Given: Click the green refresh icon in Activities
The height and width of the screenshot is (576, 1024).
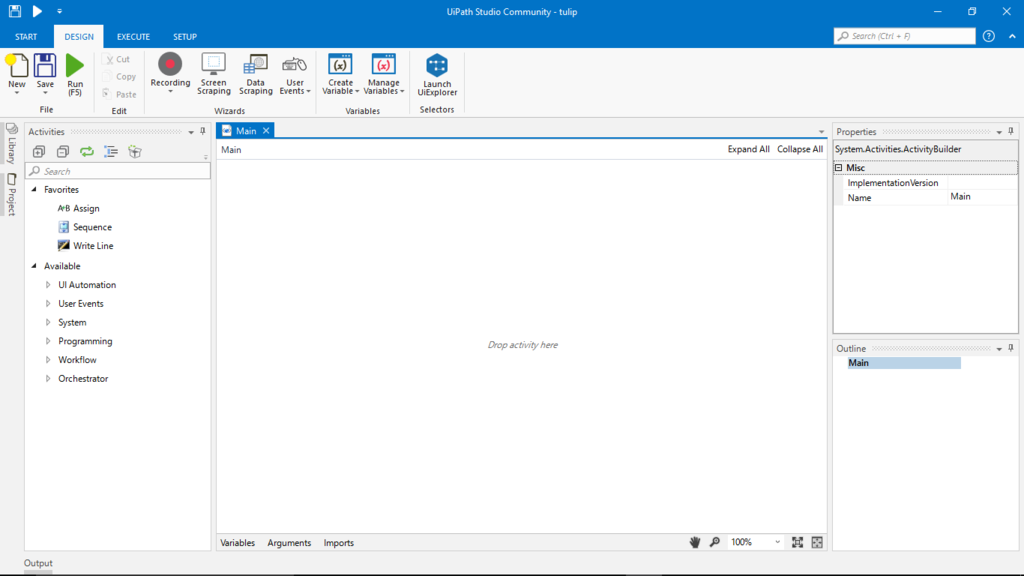Looking at the screenshot, I should click(x=87, y=152).
